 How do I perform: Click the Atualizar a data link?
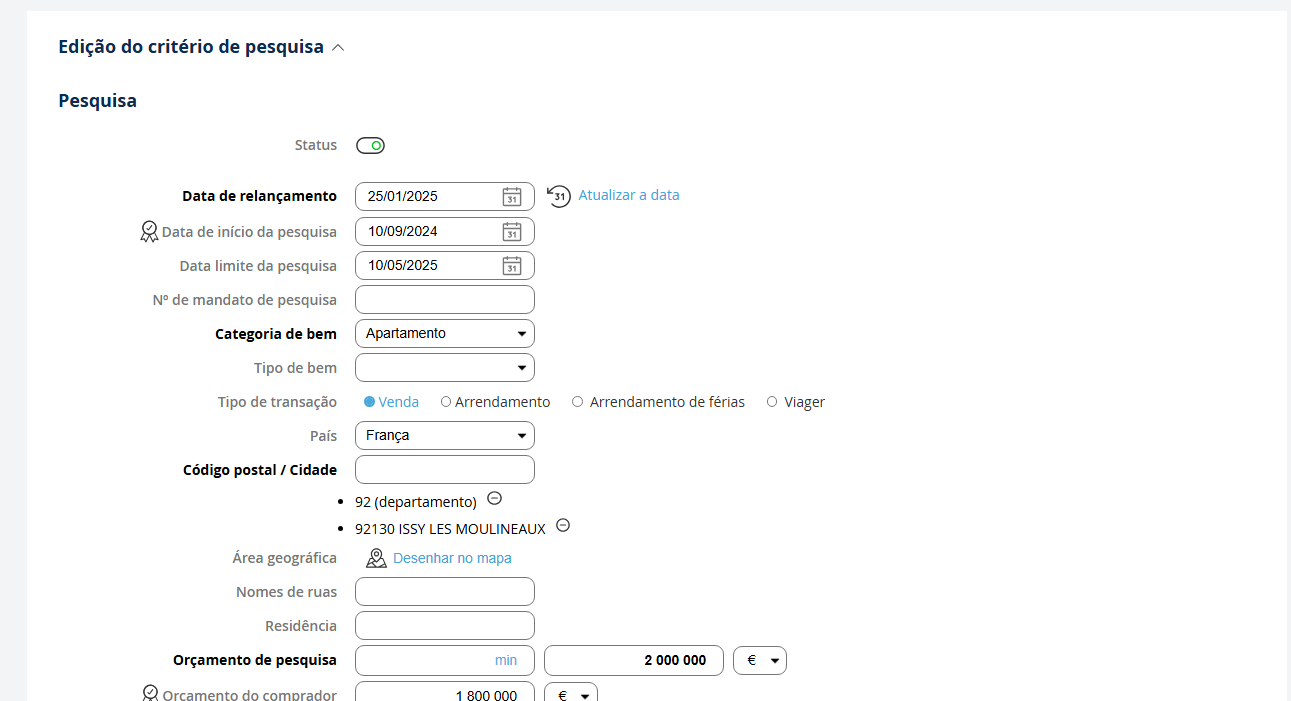pos(629,196)
